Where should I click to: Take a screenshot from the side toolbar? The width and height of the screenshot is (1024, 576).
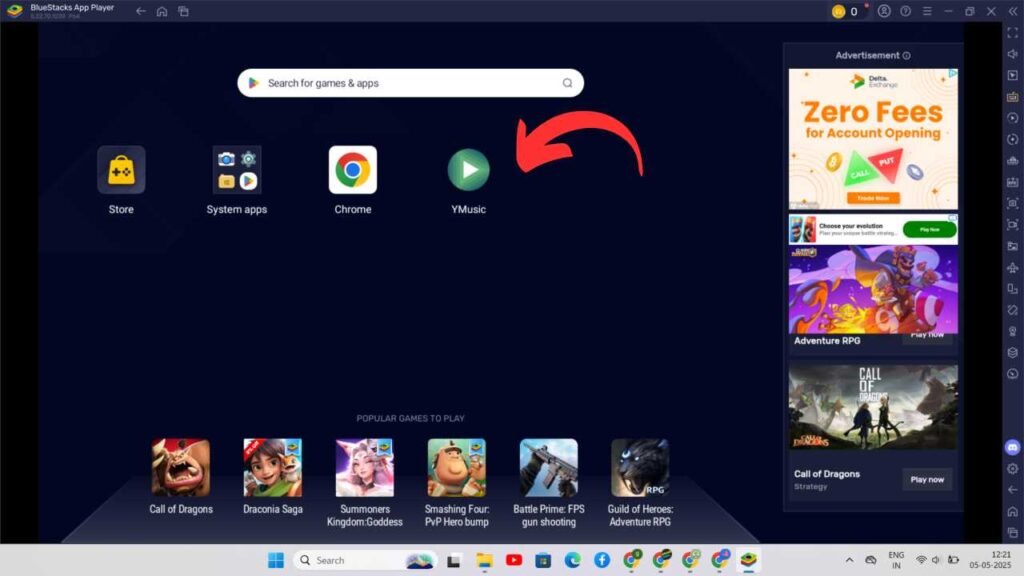[x=1012, y=203]
